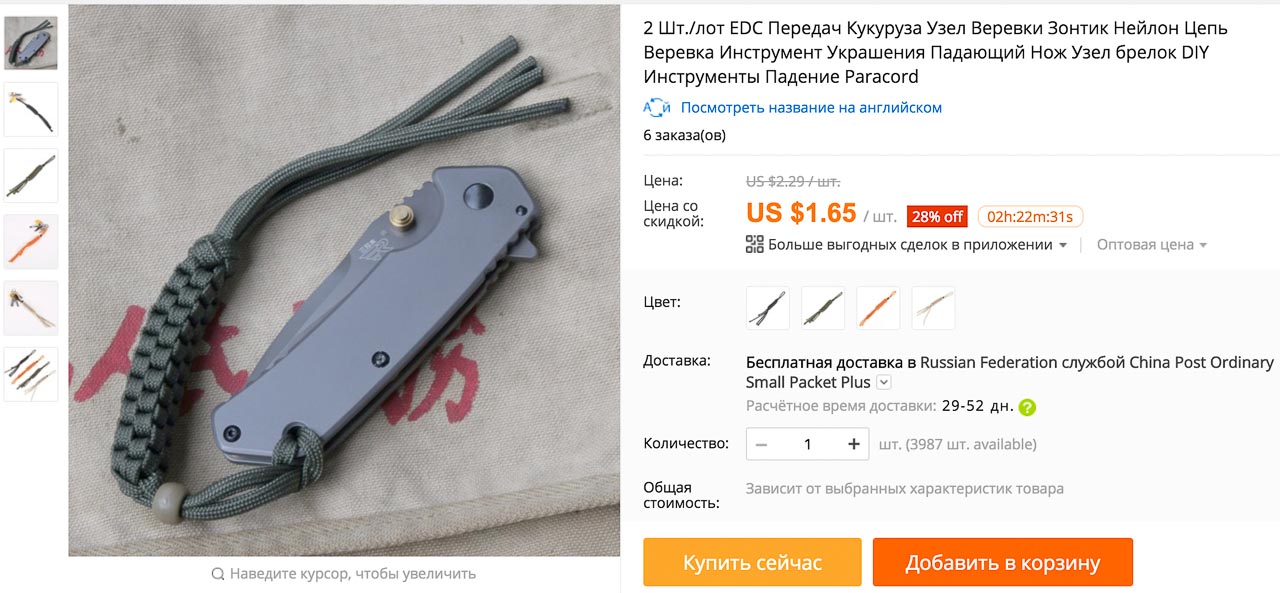Viewport: 1280px width, 593px height.
Task: Expand shipping method dropdown after Small Packet Plus
Action: click(x=883, y=383)
